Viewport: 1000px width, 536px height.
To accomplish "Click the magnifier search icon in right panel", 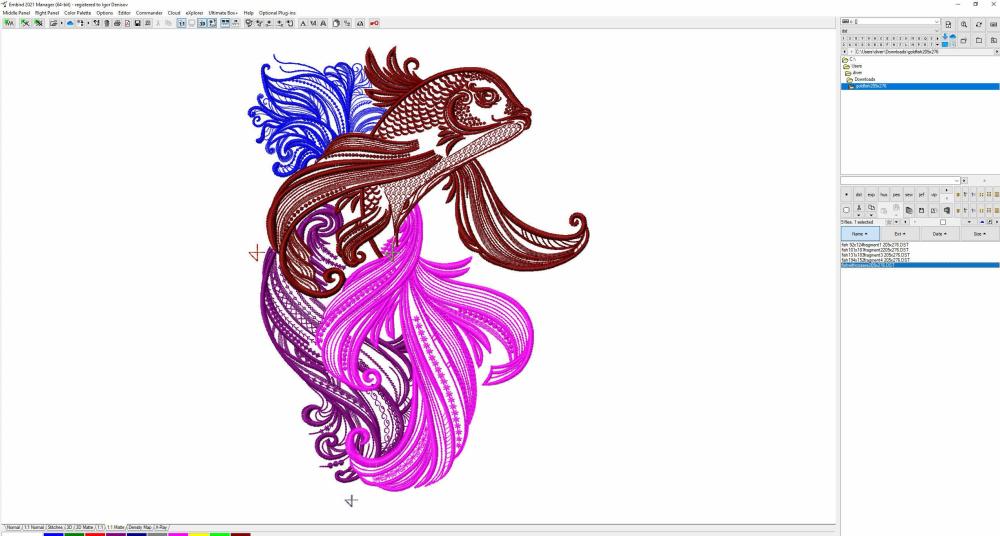I will pyautogui.click(x=964, y=24).
